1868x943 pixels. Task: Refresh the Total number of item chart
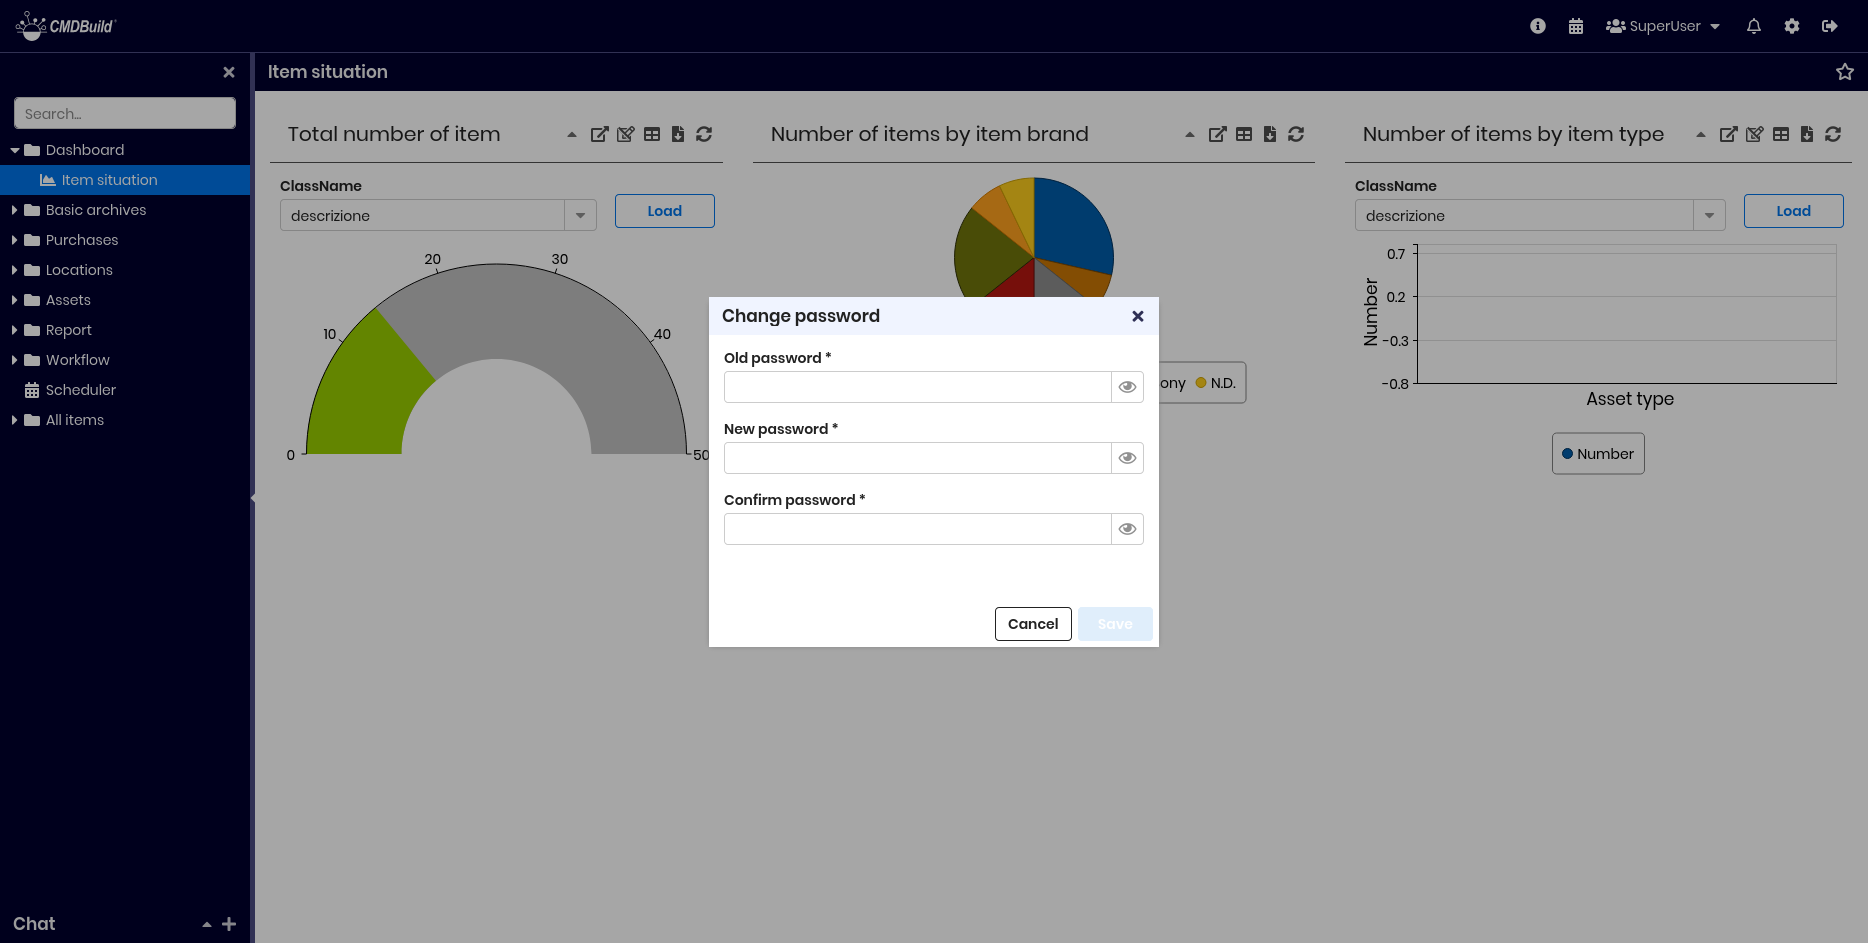[704, 134]
